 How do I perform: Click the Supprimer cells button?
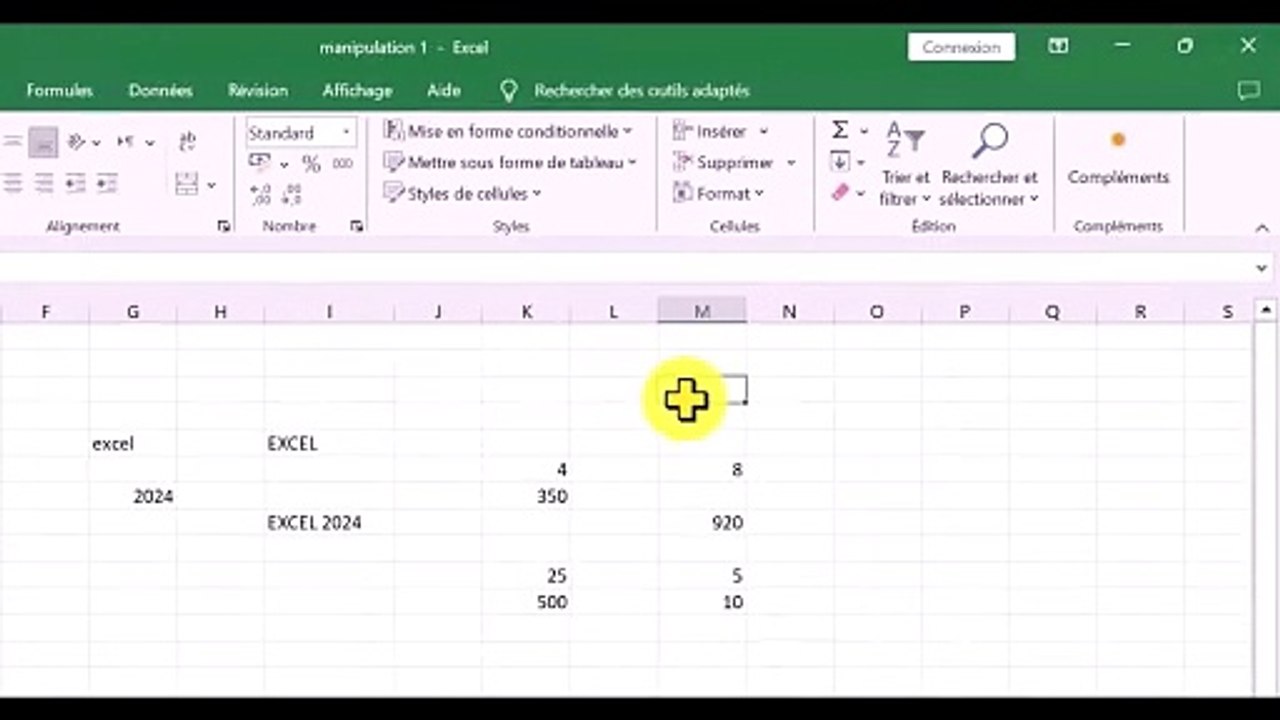(724, 162)
